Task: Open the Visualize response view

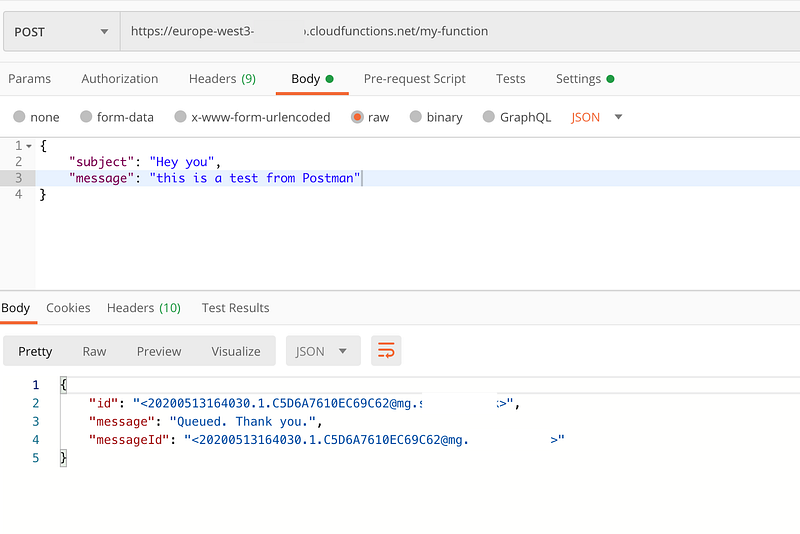Action: click(x=236, y=351)
